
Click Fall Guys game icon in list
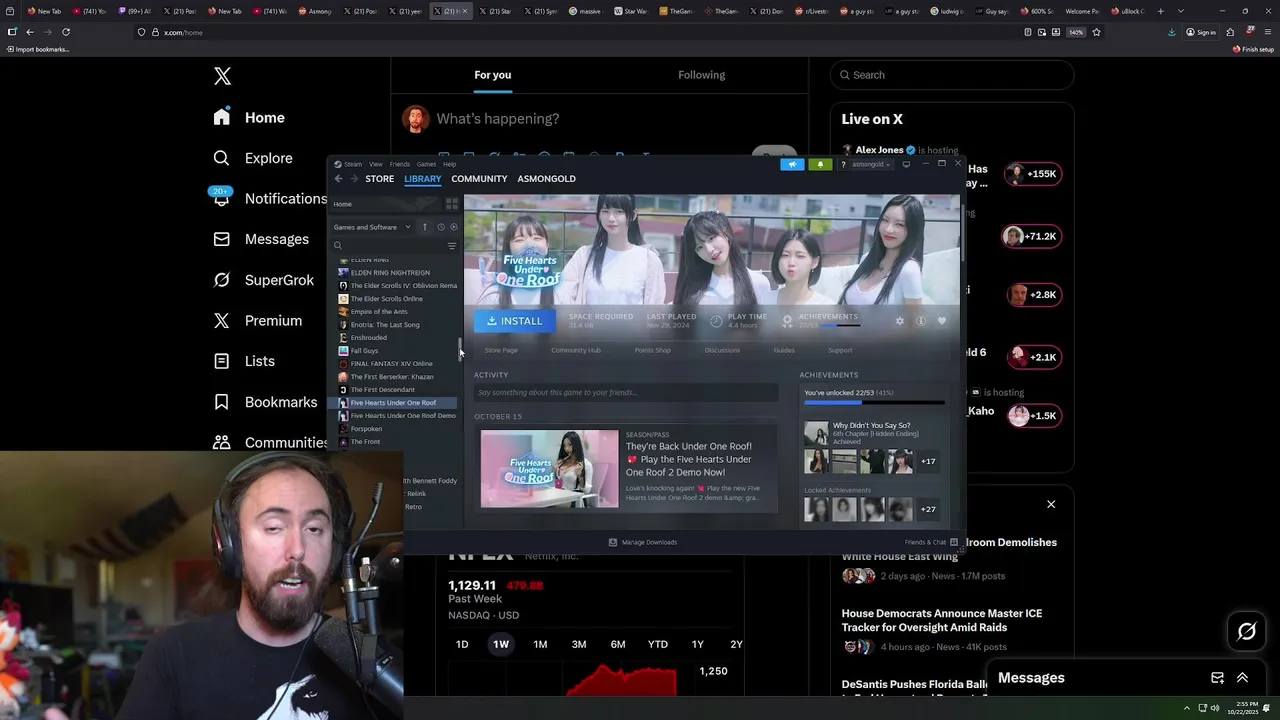click(343, 351)
